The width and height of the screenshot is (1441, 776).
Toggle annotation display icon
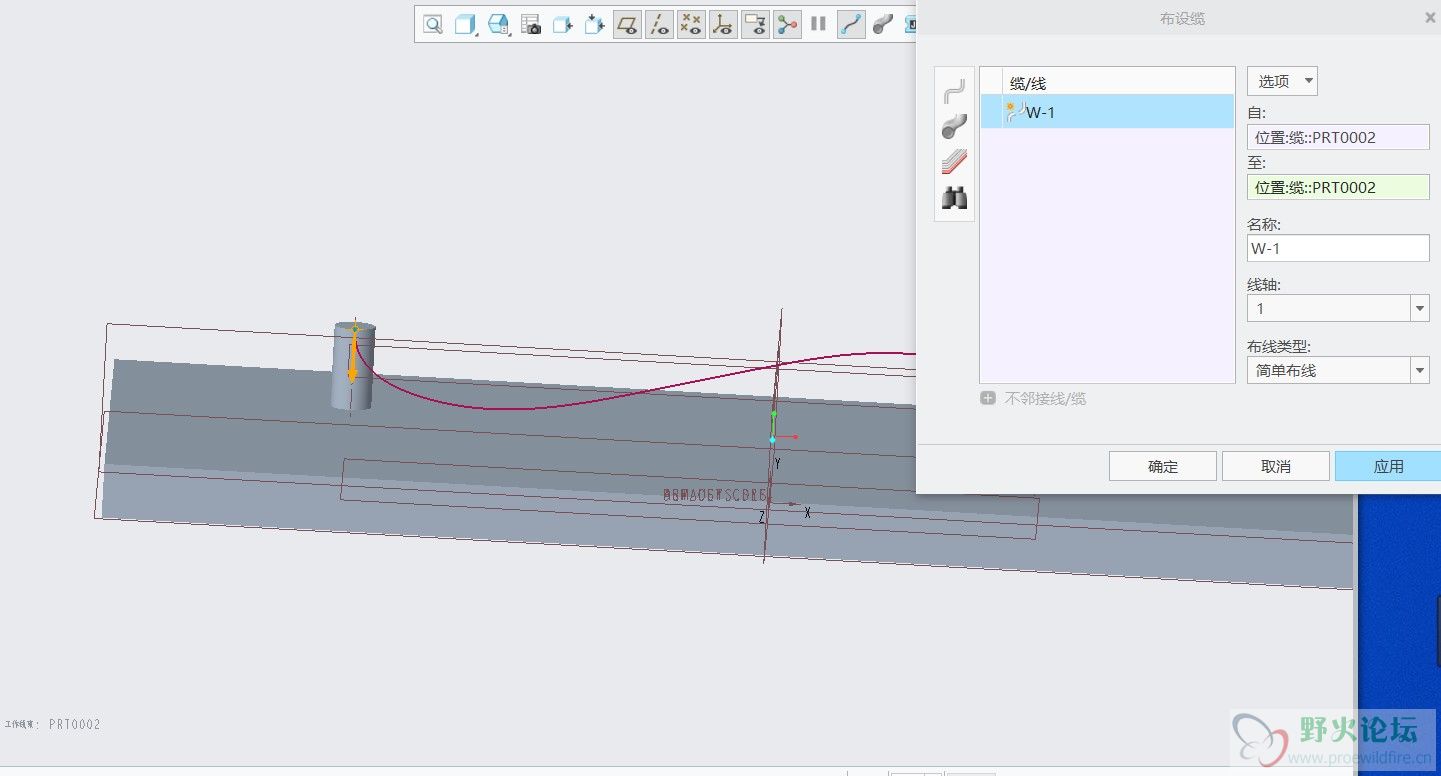[x=755, y=24]
